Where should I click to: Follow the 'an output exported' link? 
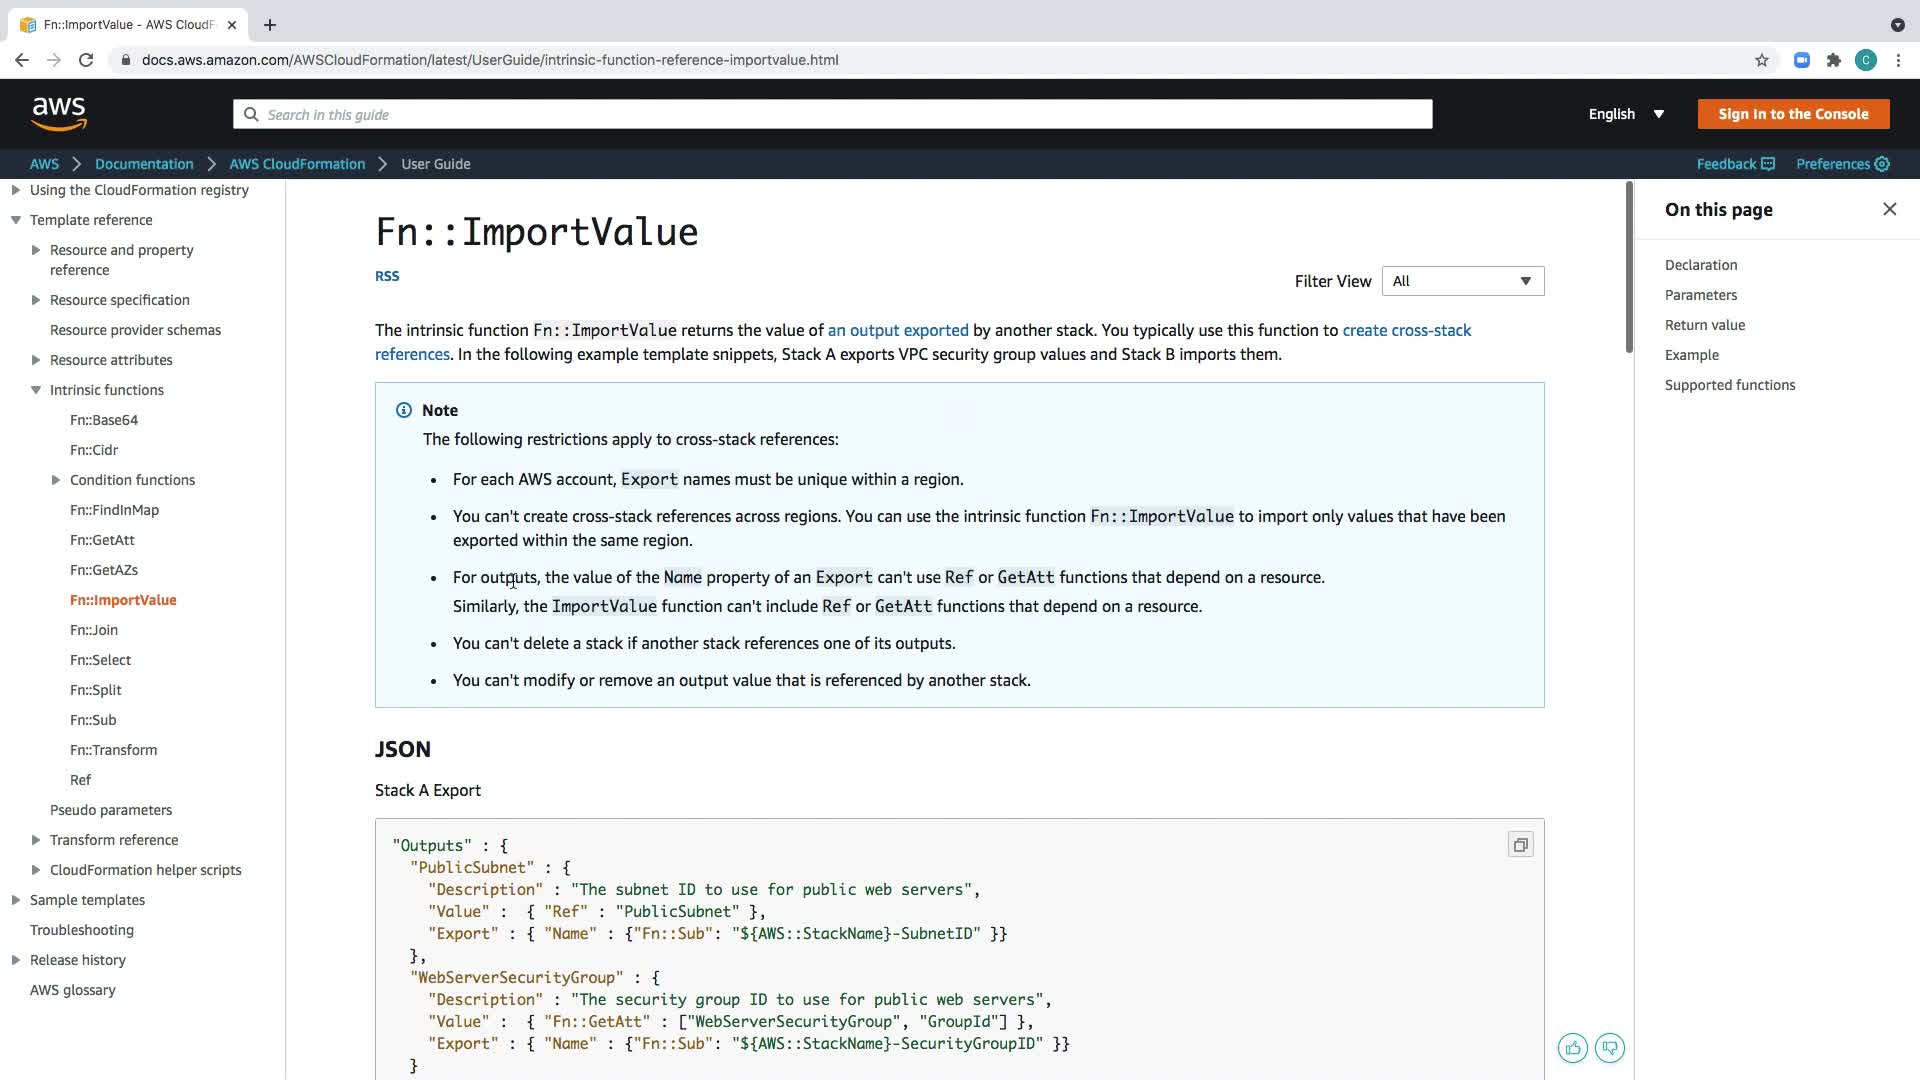coord(897,330)
